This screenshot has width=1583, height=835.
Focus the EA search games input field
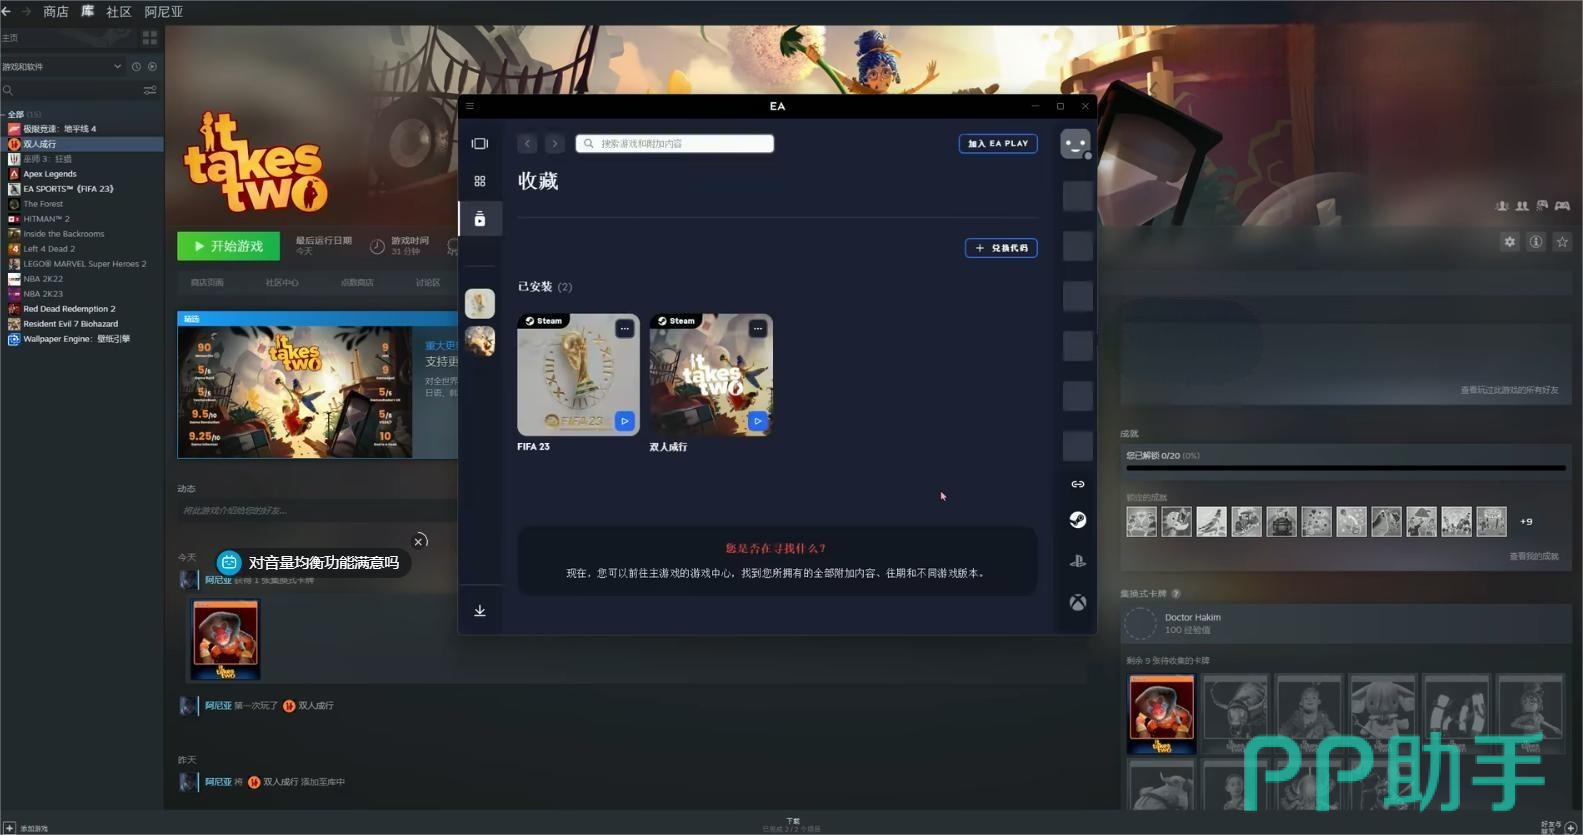675,144
